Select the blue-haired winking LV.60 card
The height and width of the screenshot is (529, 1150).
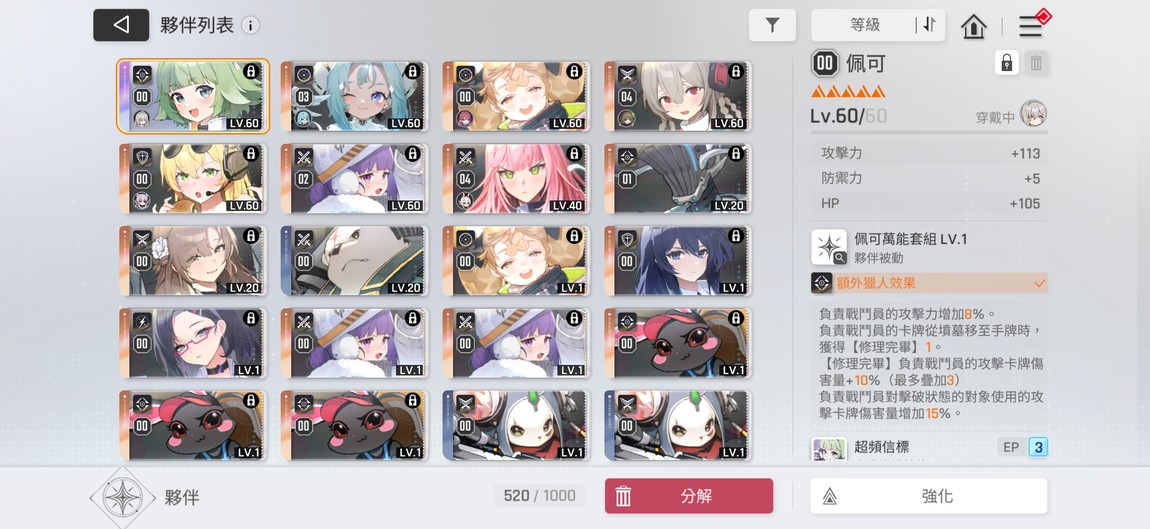point(355,96)
